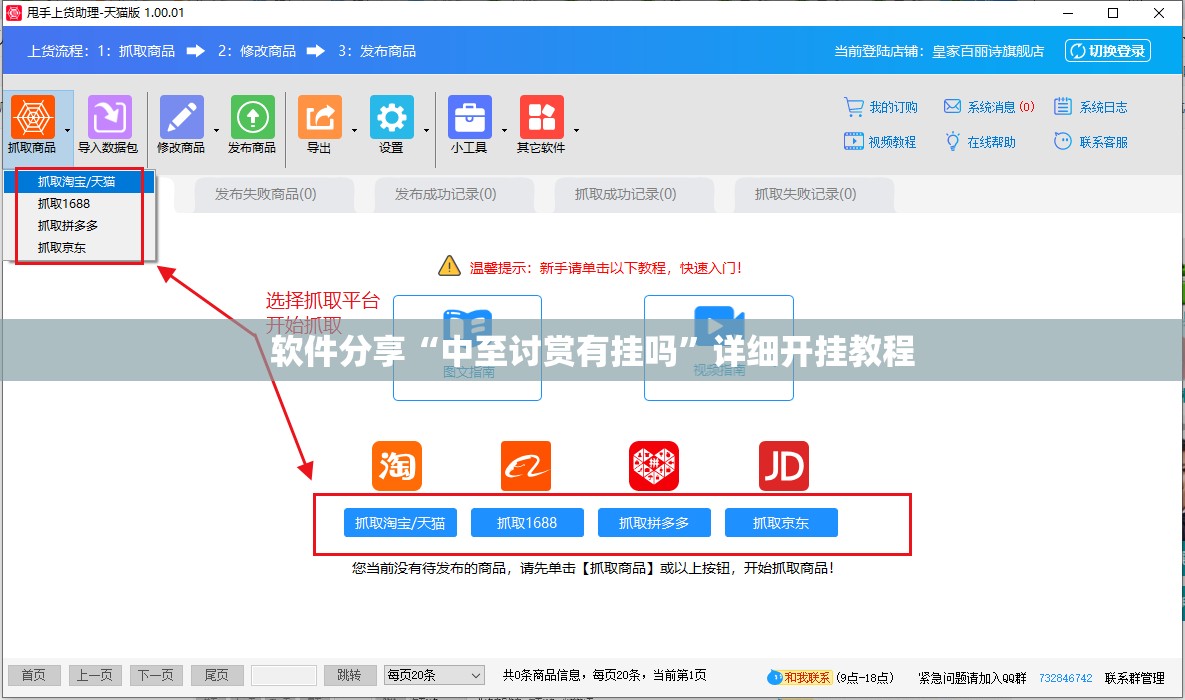This screenshot has height=700, width=1185.
Task: Expand the 设置 dropdown arrow
Action: 426,130
